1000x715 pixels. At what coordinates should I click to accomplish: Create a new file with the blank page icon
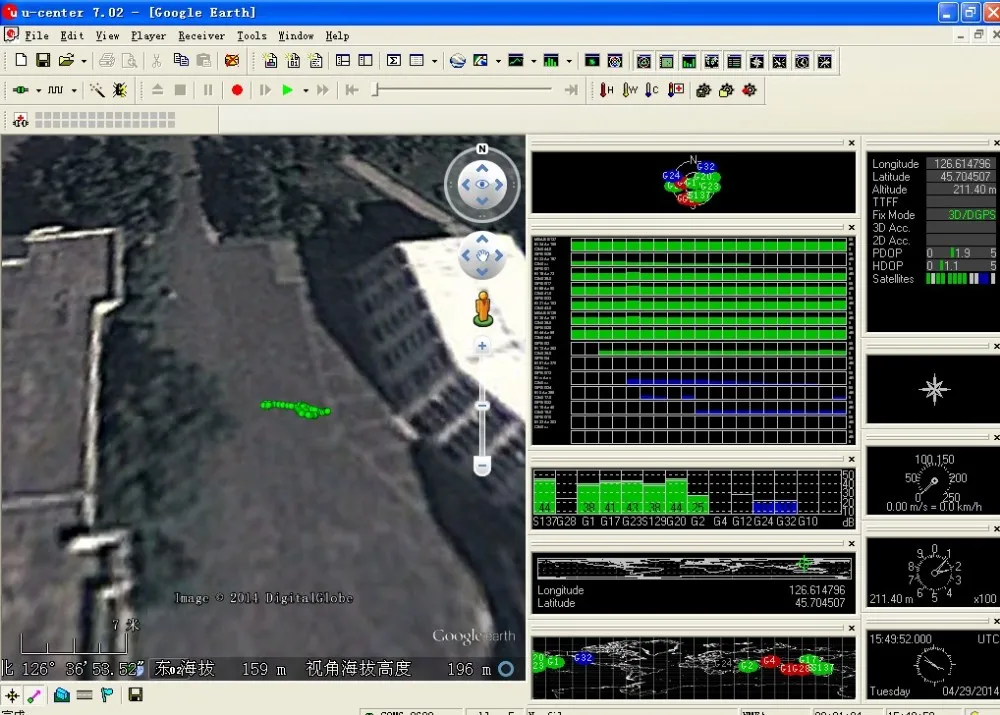[21, 61]
